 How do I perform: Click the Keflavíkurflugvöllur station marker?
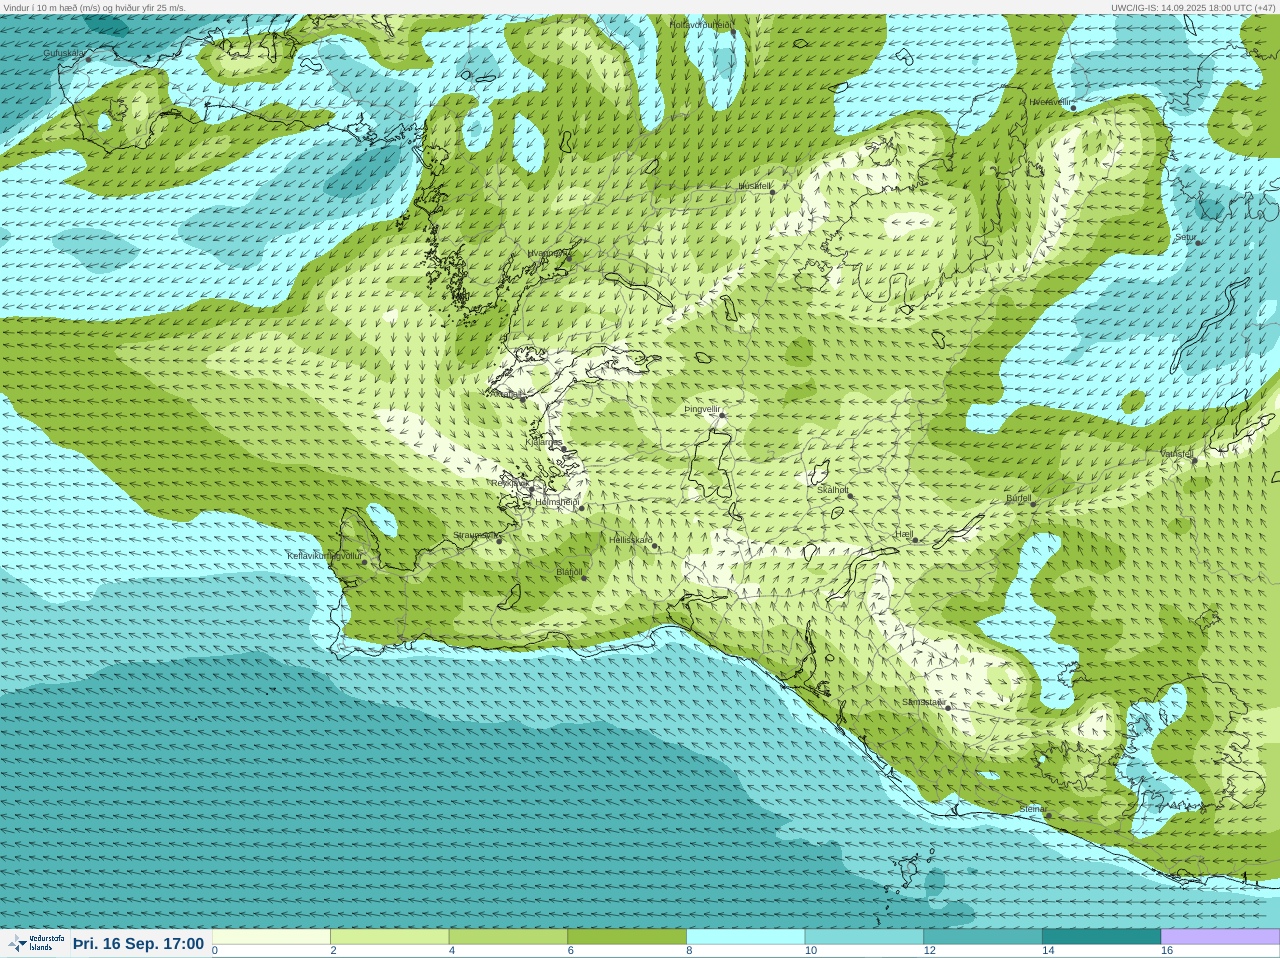(x=364, y=562)
